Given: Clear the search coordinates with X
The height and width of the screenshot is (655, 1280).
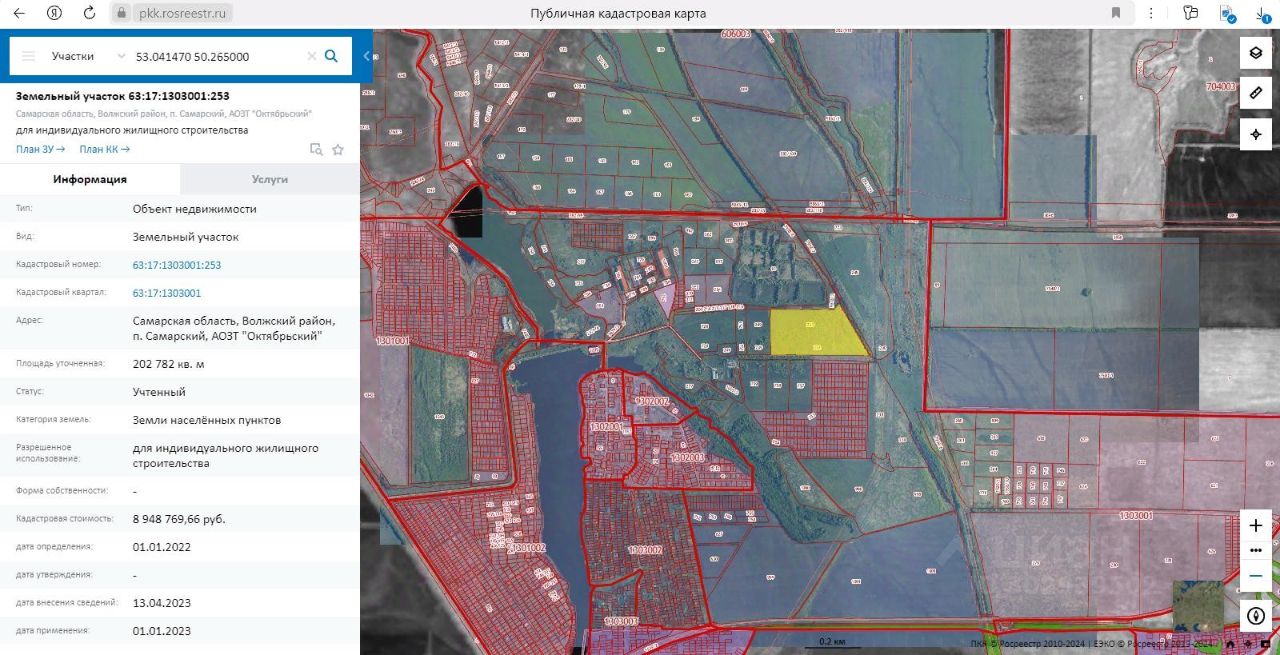Looking at the screenshot, I should [x=311, y=56].
